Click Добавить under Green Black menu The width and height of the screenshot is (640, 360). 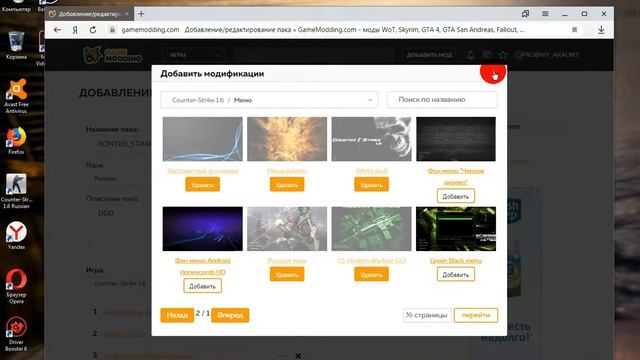[x=456, y=275]
